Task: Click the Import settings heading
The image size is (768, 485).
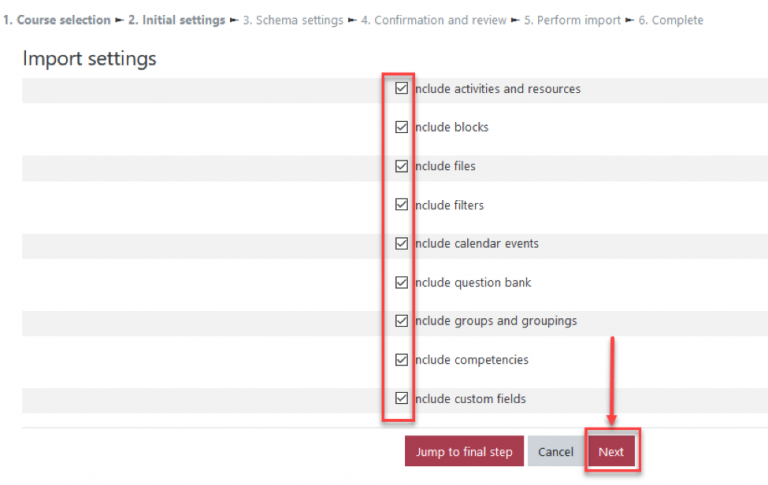Action: [89, 58]
